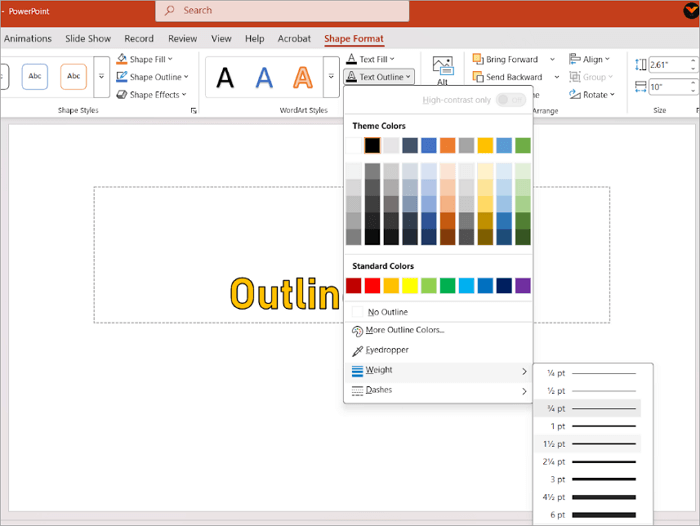700x526 pixels.
Task: Select the 1 pt line weight
Action: click(x=588, y=426)
